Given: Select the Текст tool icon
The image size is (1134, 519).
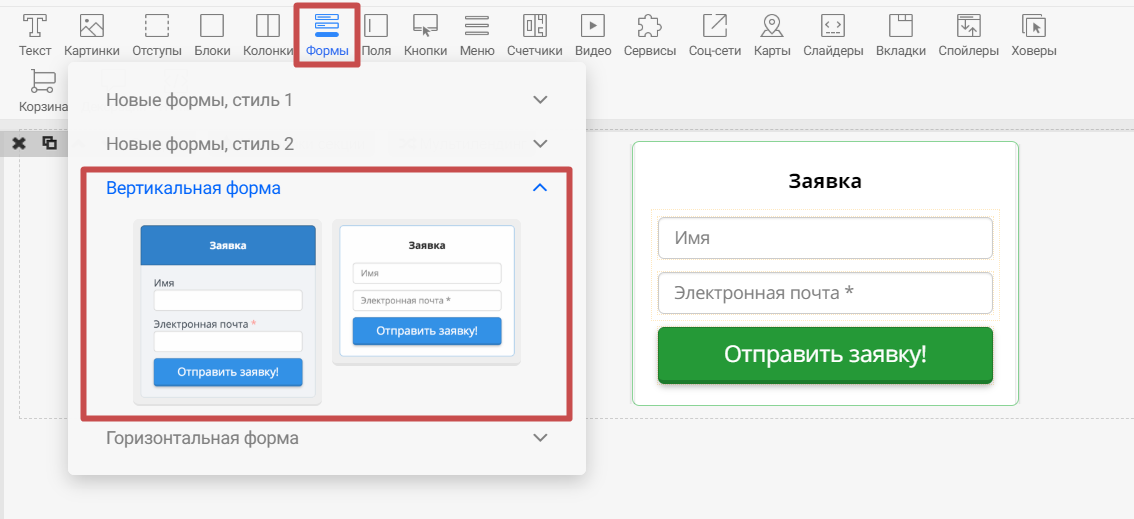Looking at the screenshot, I should 35,27.
